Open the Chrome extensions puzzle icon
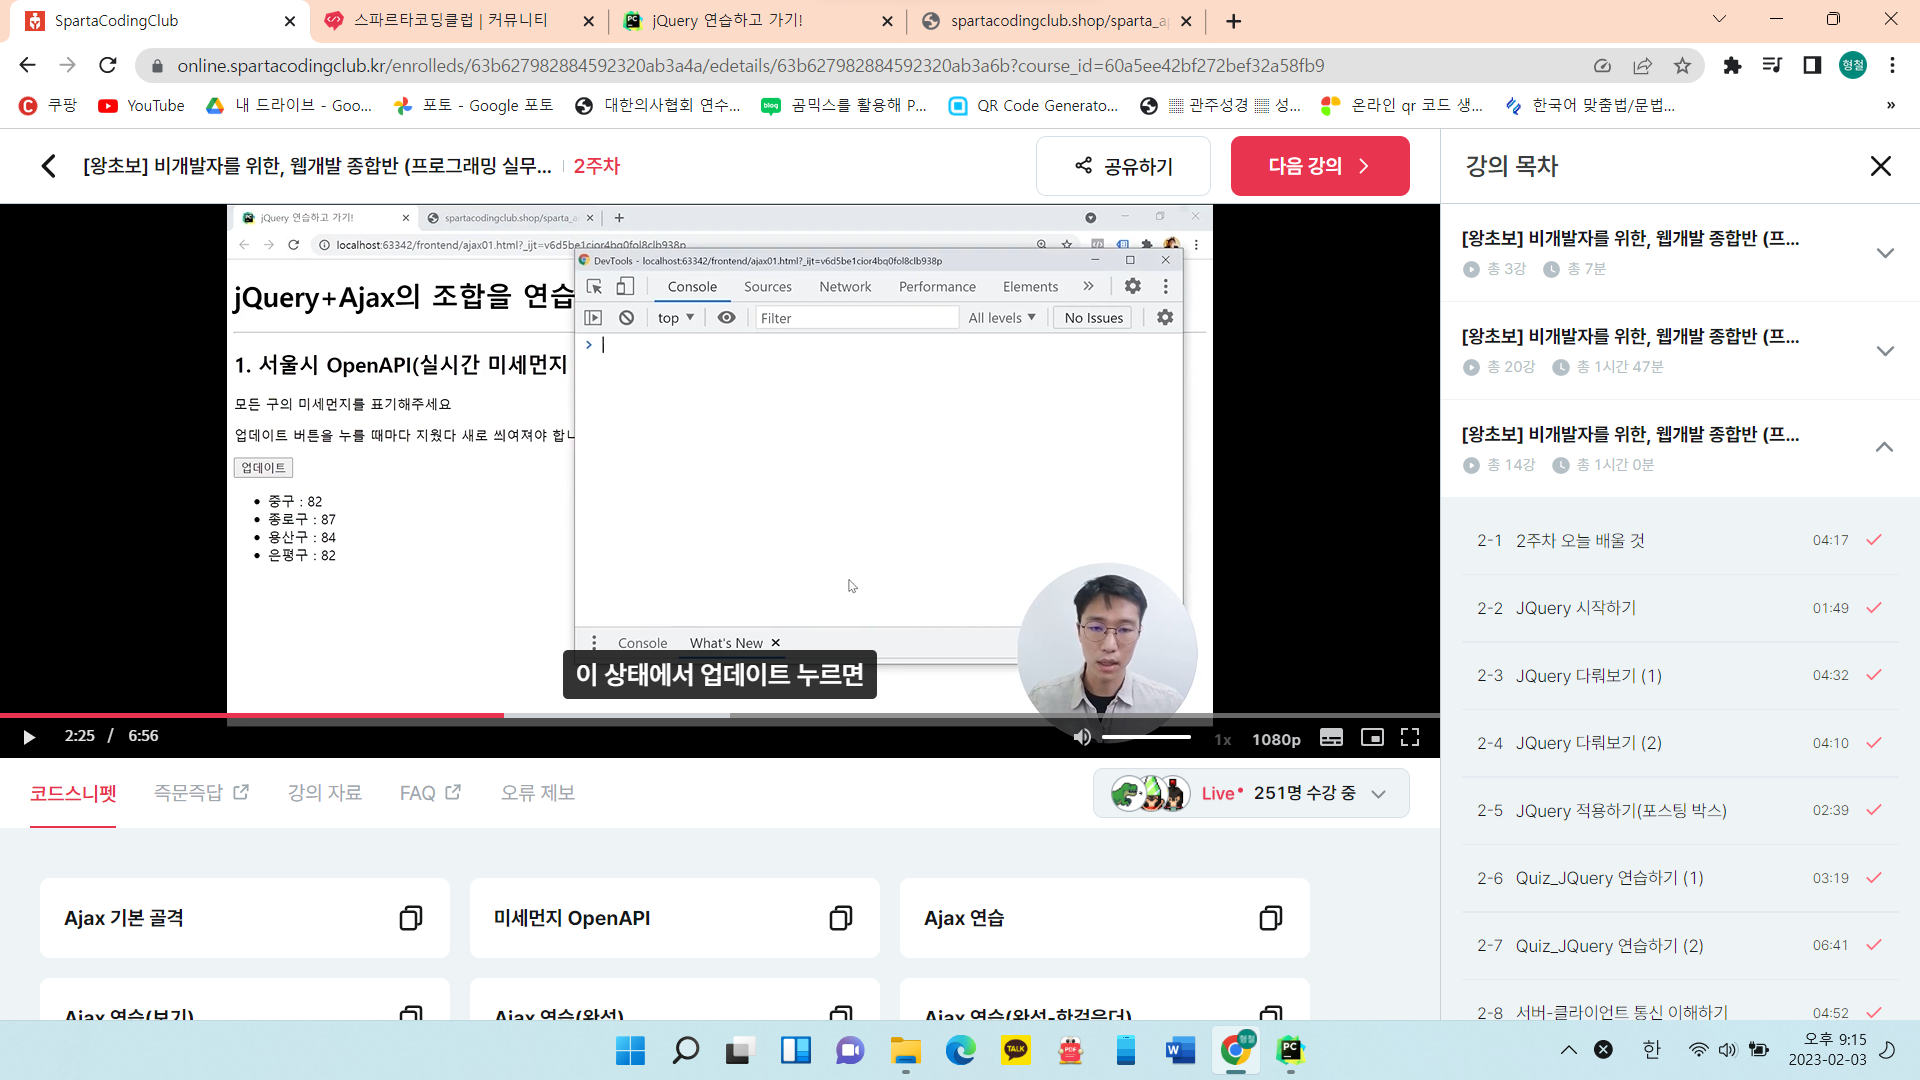The height and width of the screenshot is (1080, 1920). pyautogui.click(x=1732, y=66)
